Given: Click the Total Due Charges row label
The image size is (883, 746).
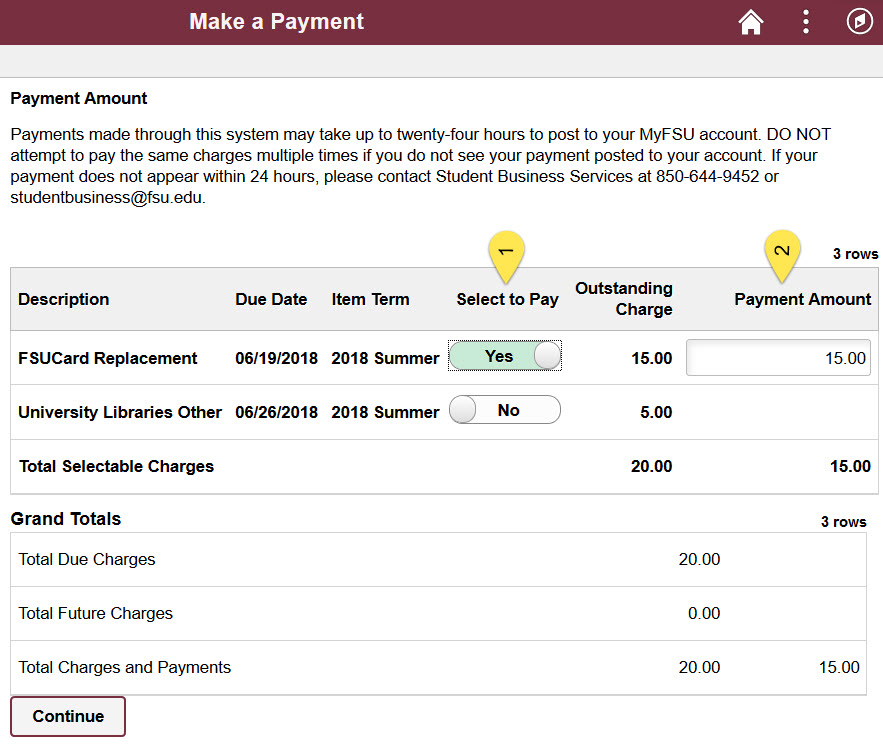Looking at the screenshot, I should click(87, 559).
